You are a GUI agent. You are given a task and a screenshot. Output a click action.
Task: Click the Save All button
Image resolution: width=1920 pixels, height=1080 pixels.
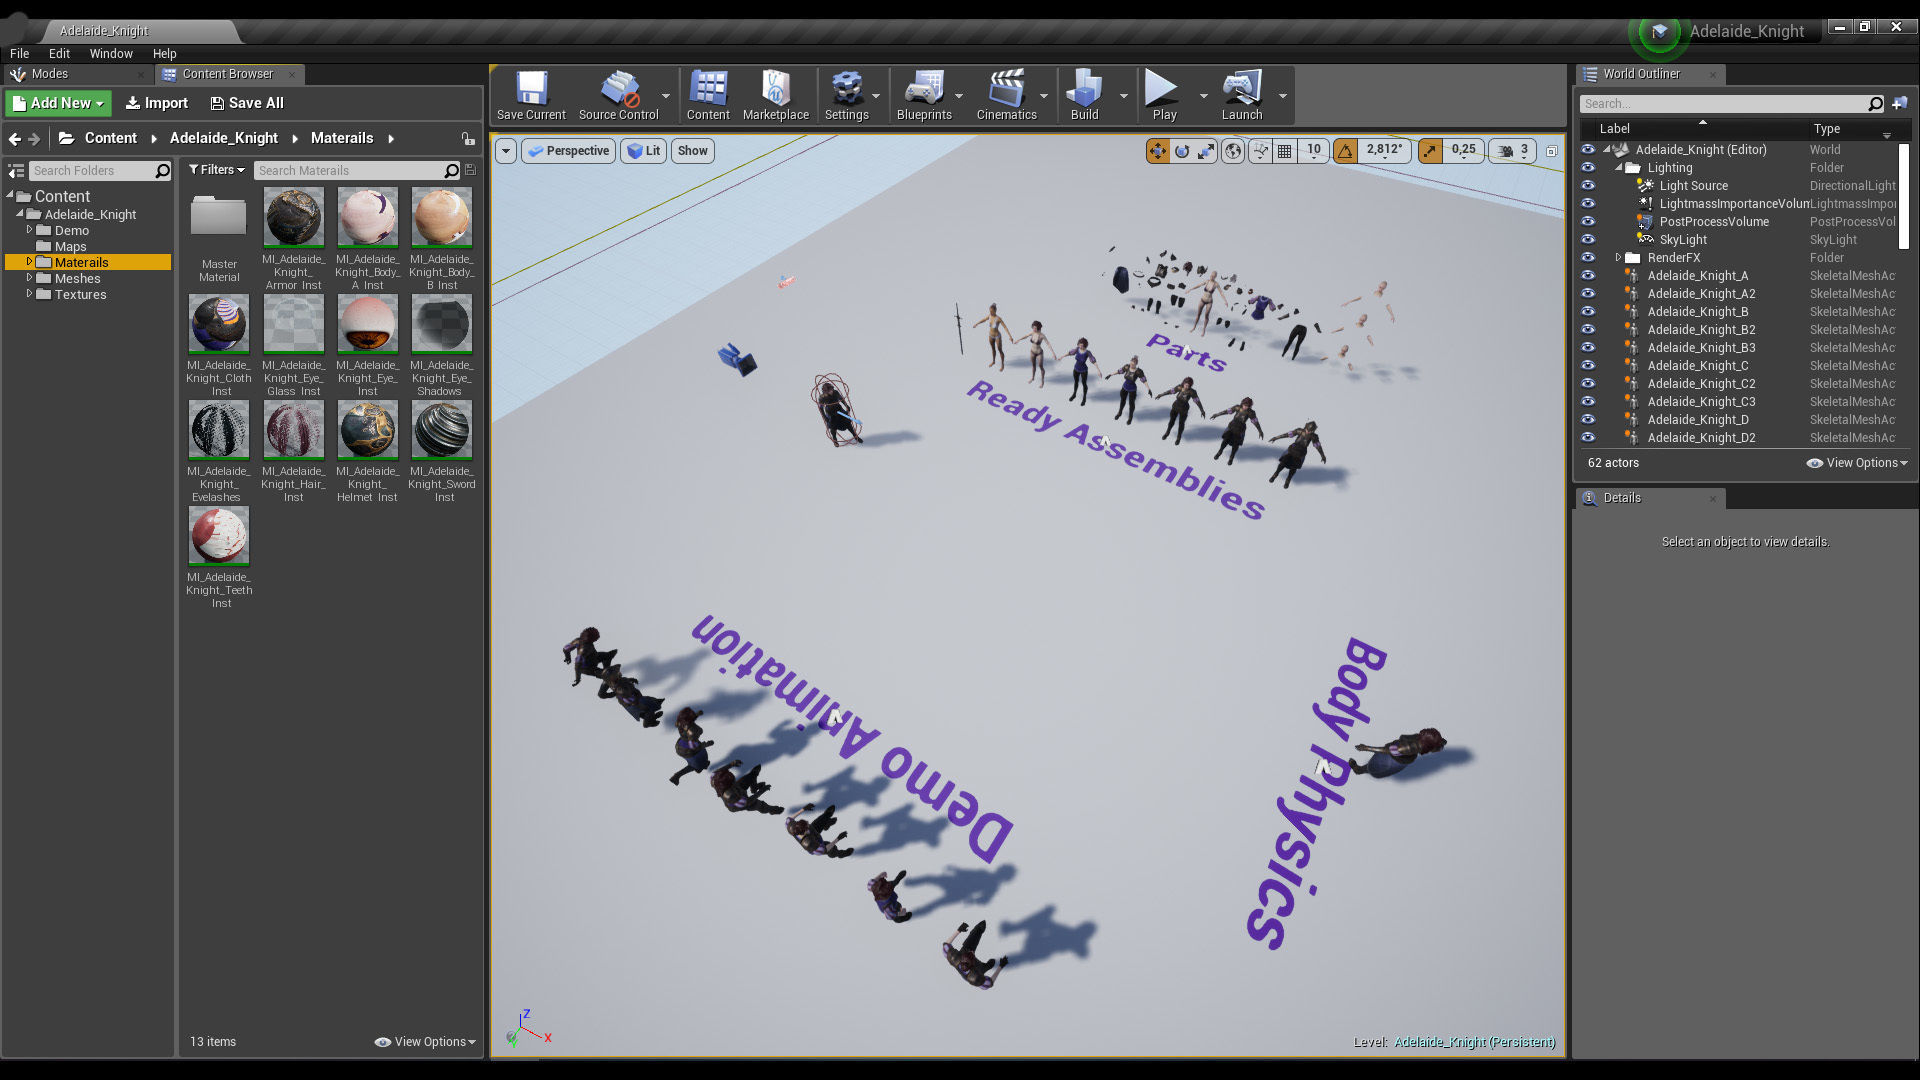246,103
